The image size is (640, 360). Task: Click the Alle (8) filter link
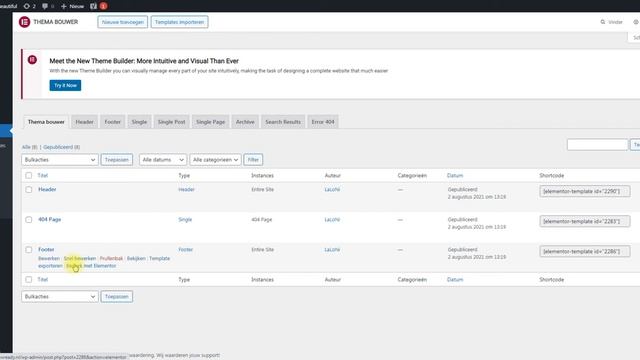click(29, 147)
